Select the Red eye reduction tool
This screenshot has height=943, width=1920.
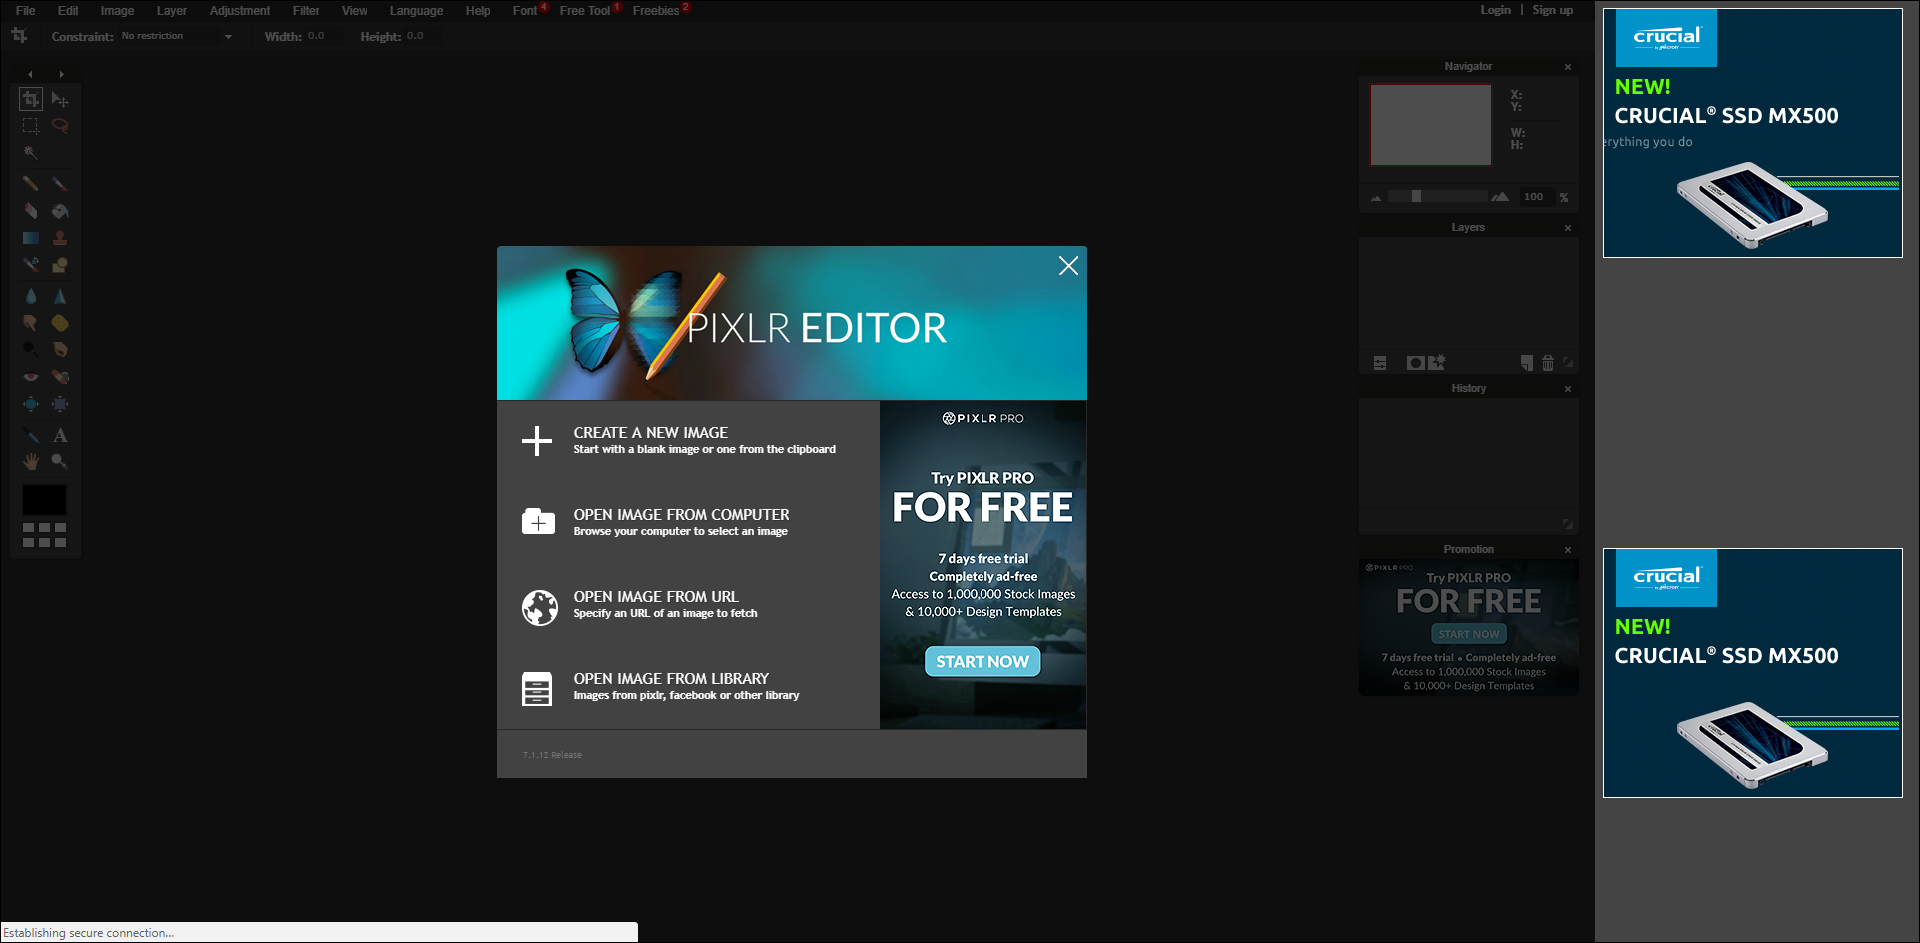point(30,377)
